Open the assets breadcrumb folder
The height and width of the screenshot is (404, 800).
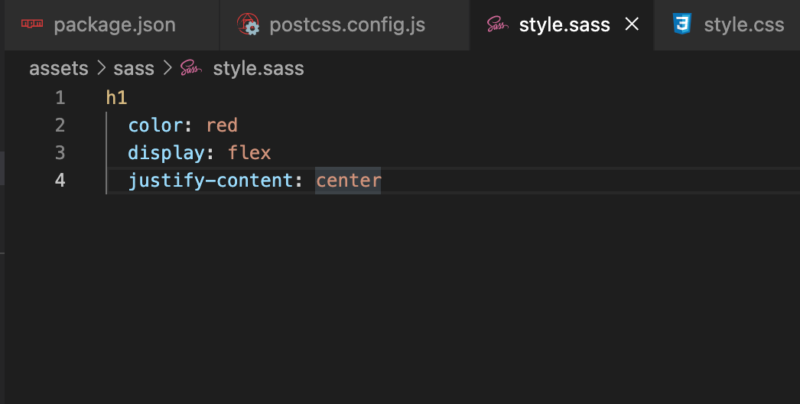coord(59,68)
